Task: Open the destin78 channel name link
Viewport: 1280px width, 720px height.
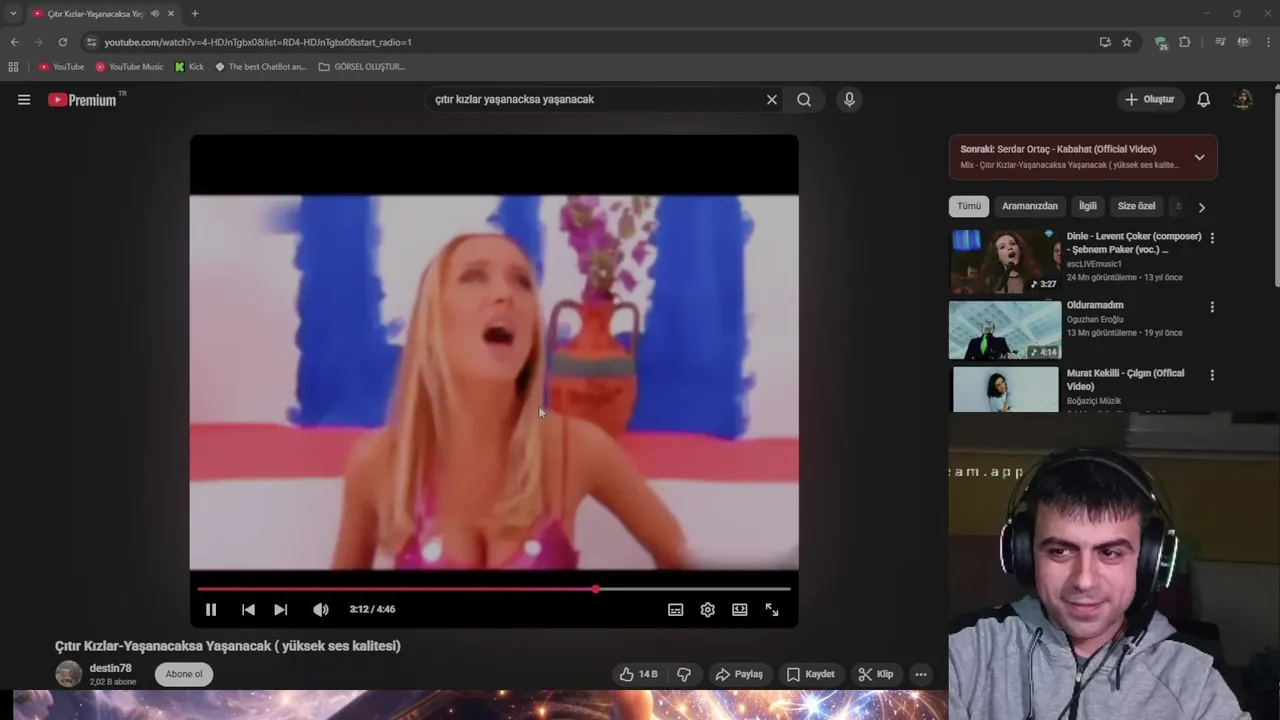Action: [x=110, y=668]
